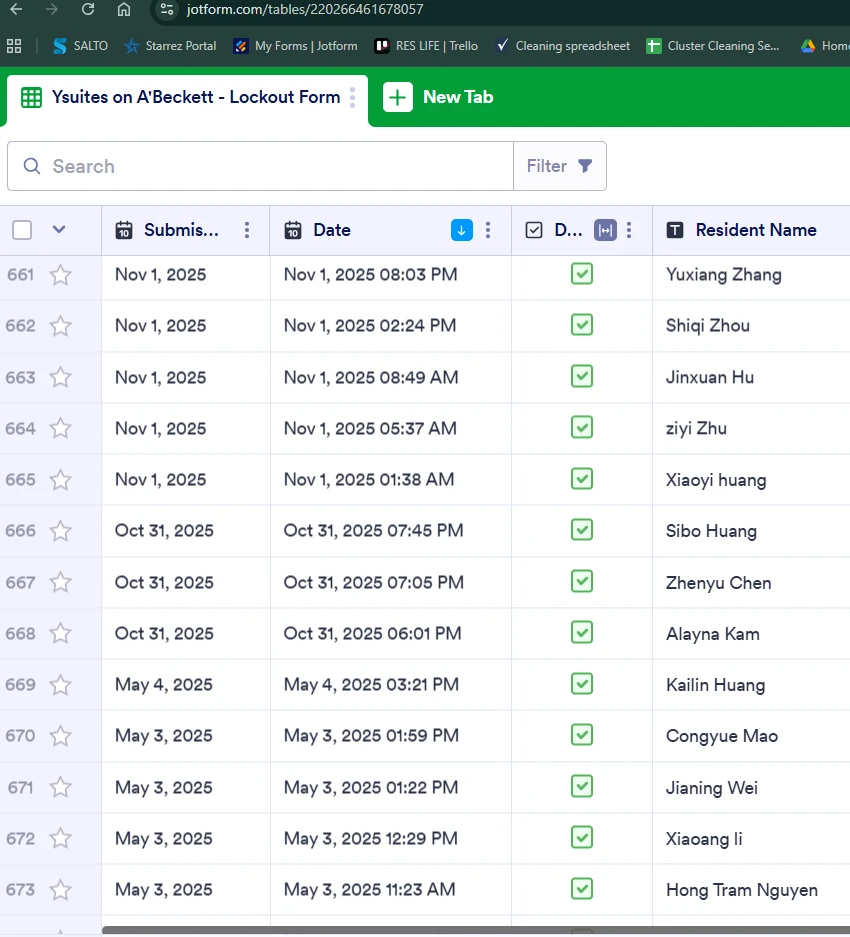850x937 pixels.
Task: Click the plus icon next to New Tab
Action: (398, 97)
